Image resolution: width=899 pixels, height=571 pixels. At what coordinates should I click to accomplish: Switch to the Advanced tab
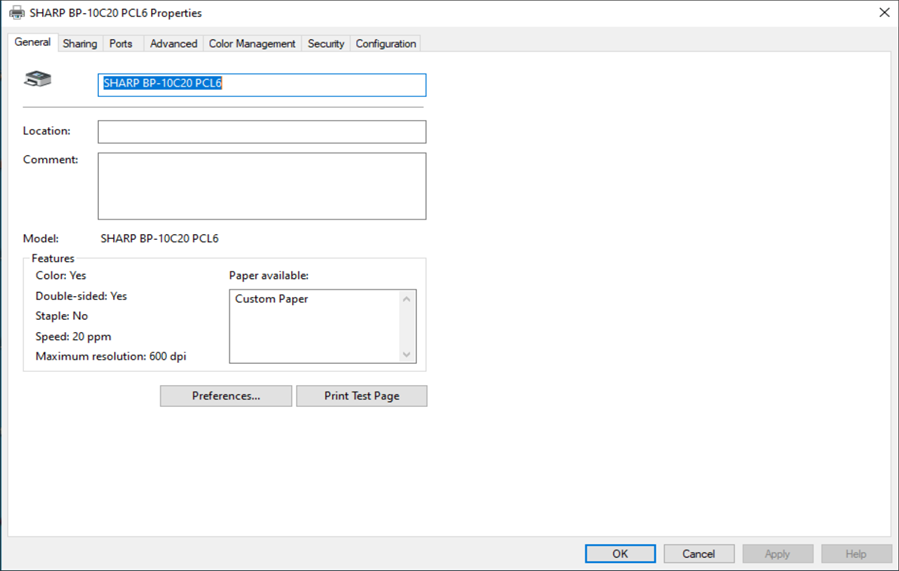[173, 44]
